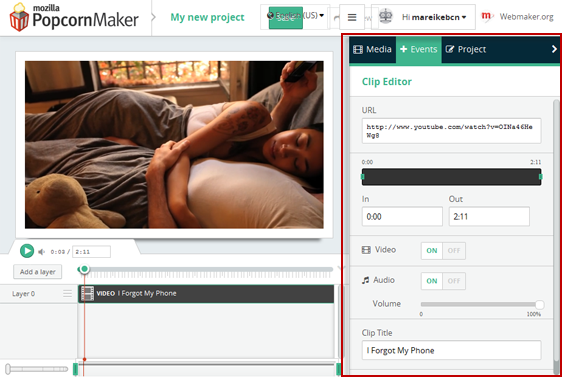Switch to the Events tab

419,49
